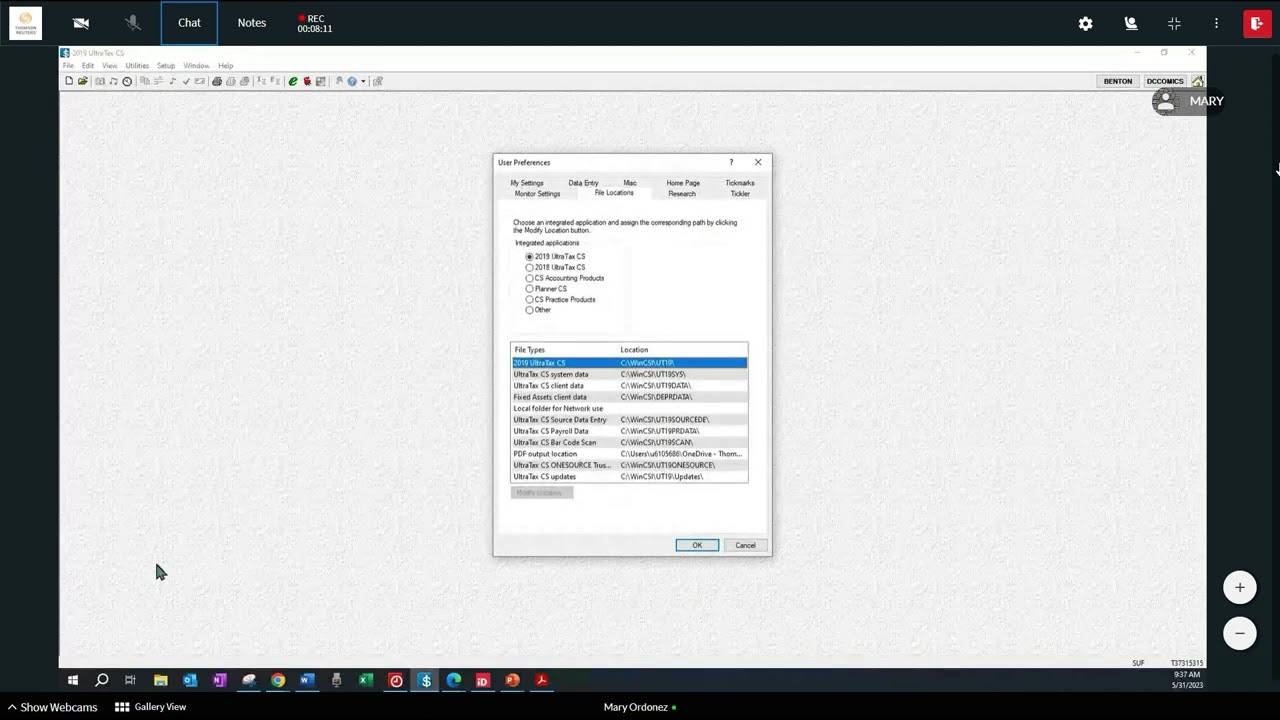The image size is (1280, 720).
Task: Zoom out with the minus button
Action: [x=1240, y=633]
